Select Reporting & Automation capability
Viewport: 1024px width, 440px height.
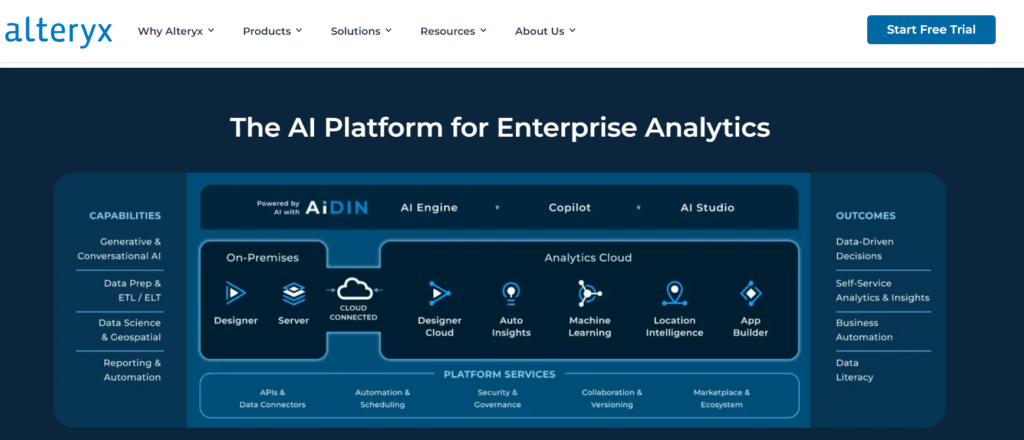132,370
